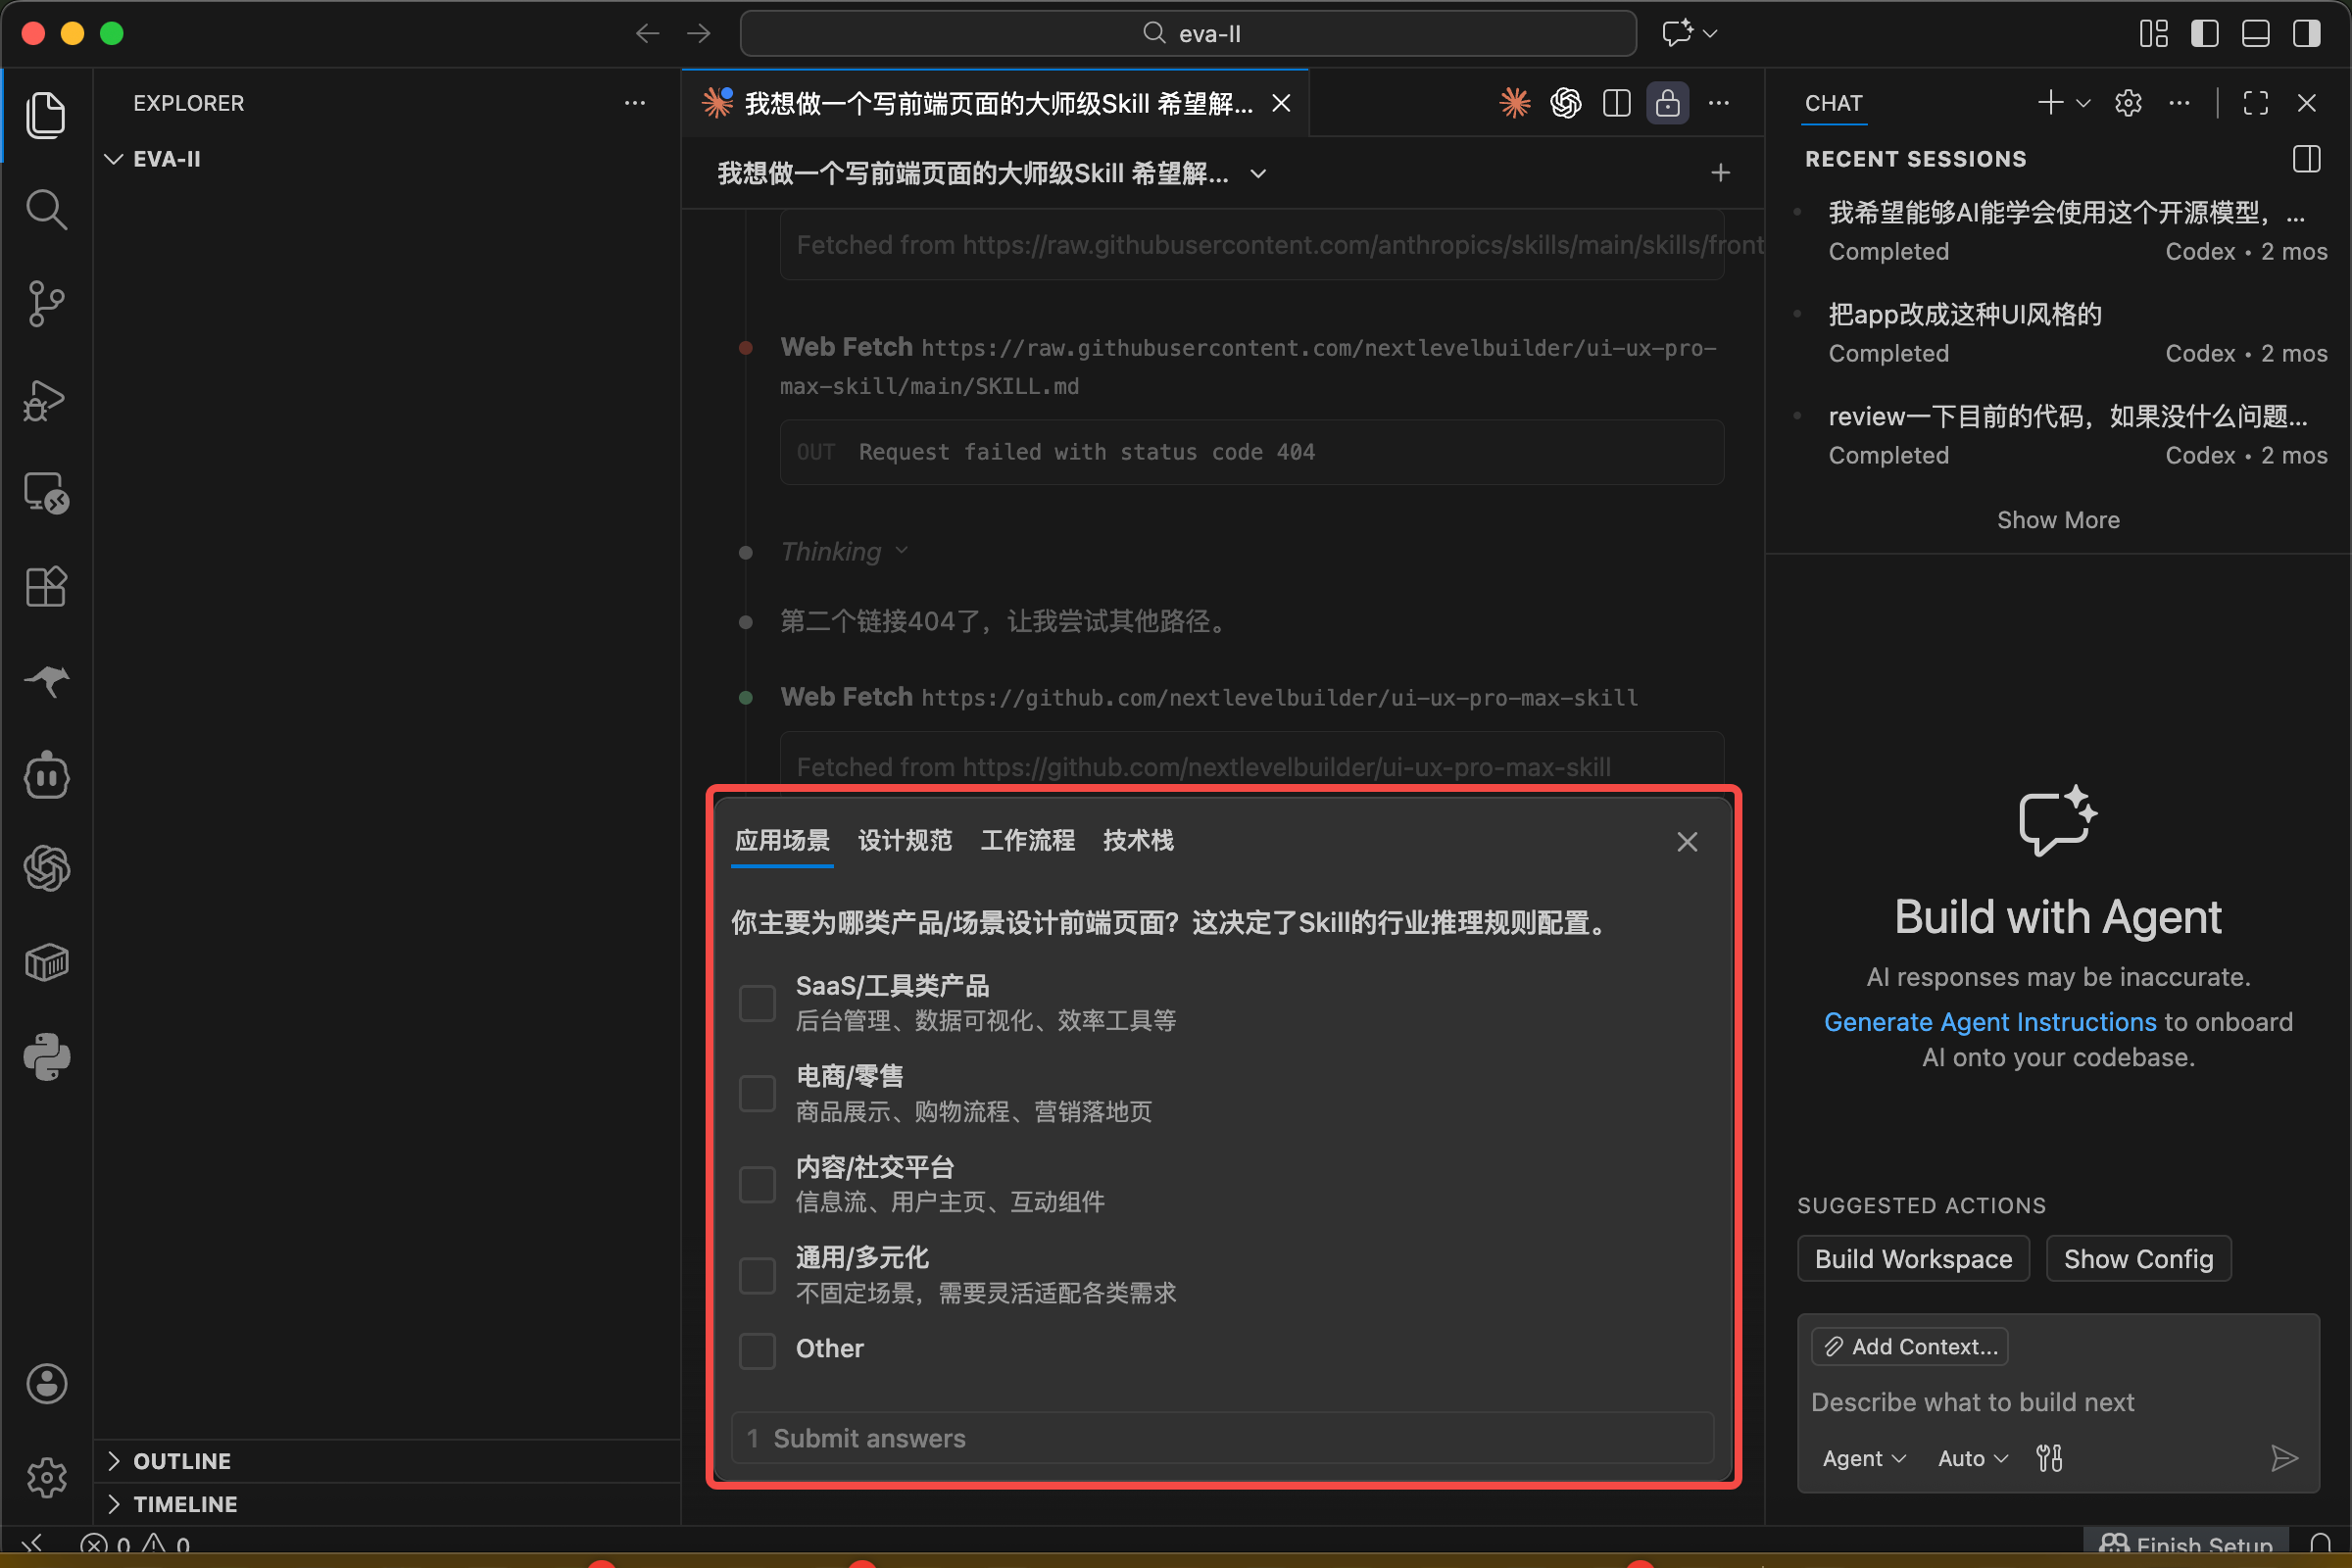2352x1568 pixels.
Task: Go back with the left arrow
Action: [x=647, y=34]
